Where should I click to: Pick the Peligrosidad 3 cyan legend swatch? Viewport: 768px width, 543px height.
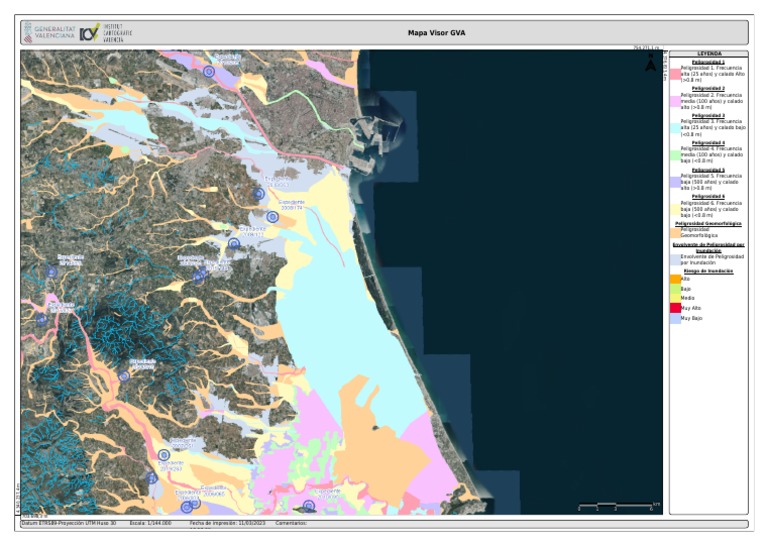tap(675, 127)
